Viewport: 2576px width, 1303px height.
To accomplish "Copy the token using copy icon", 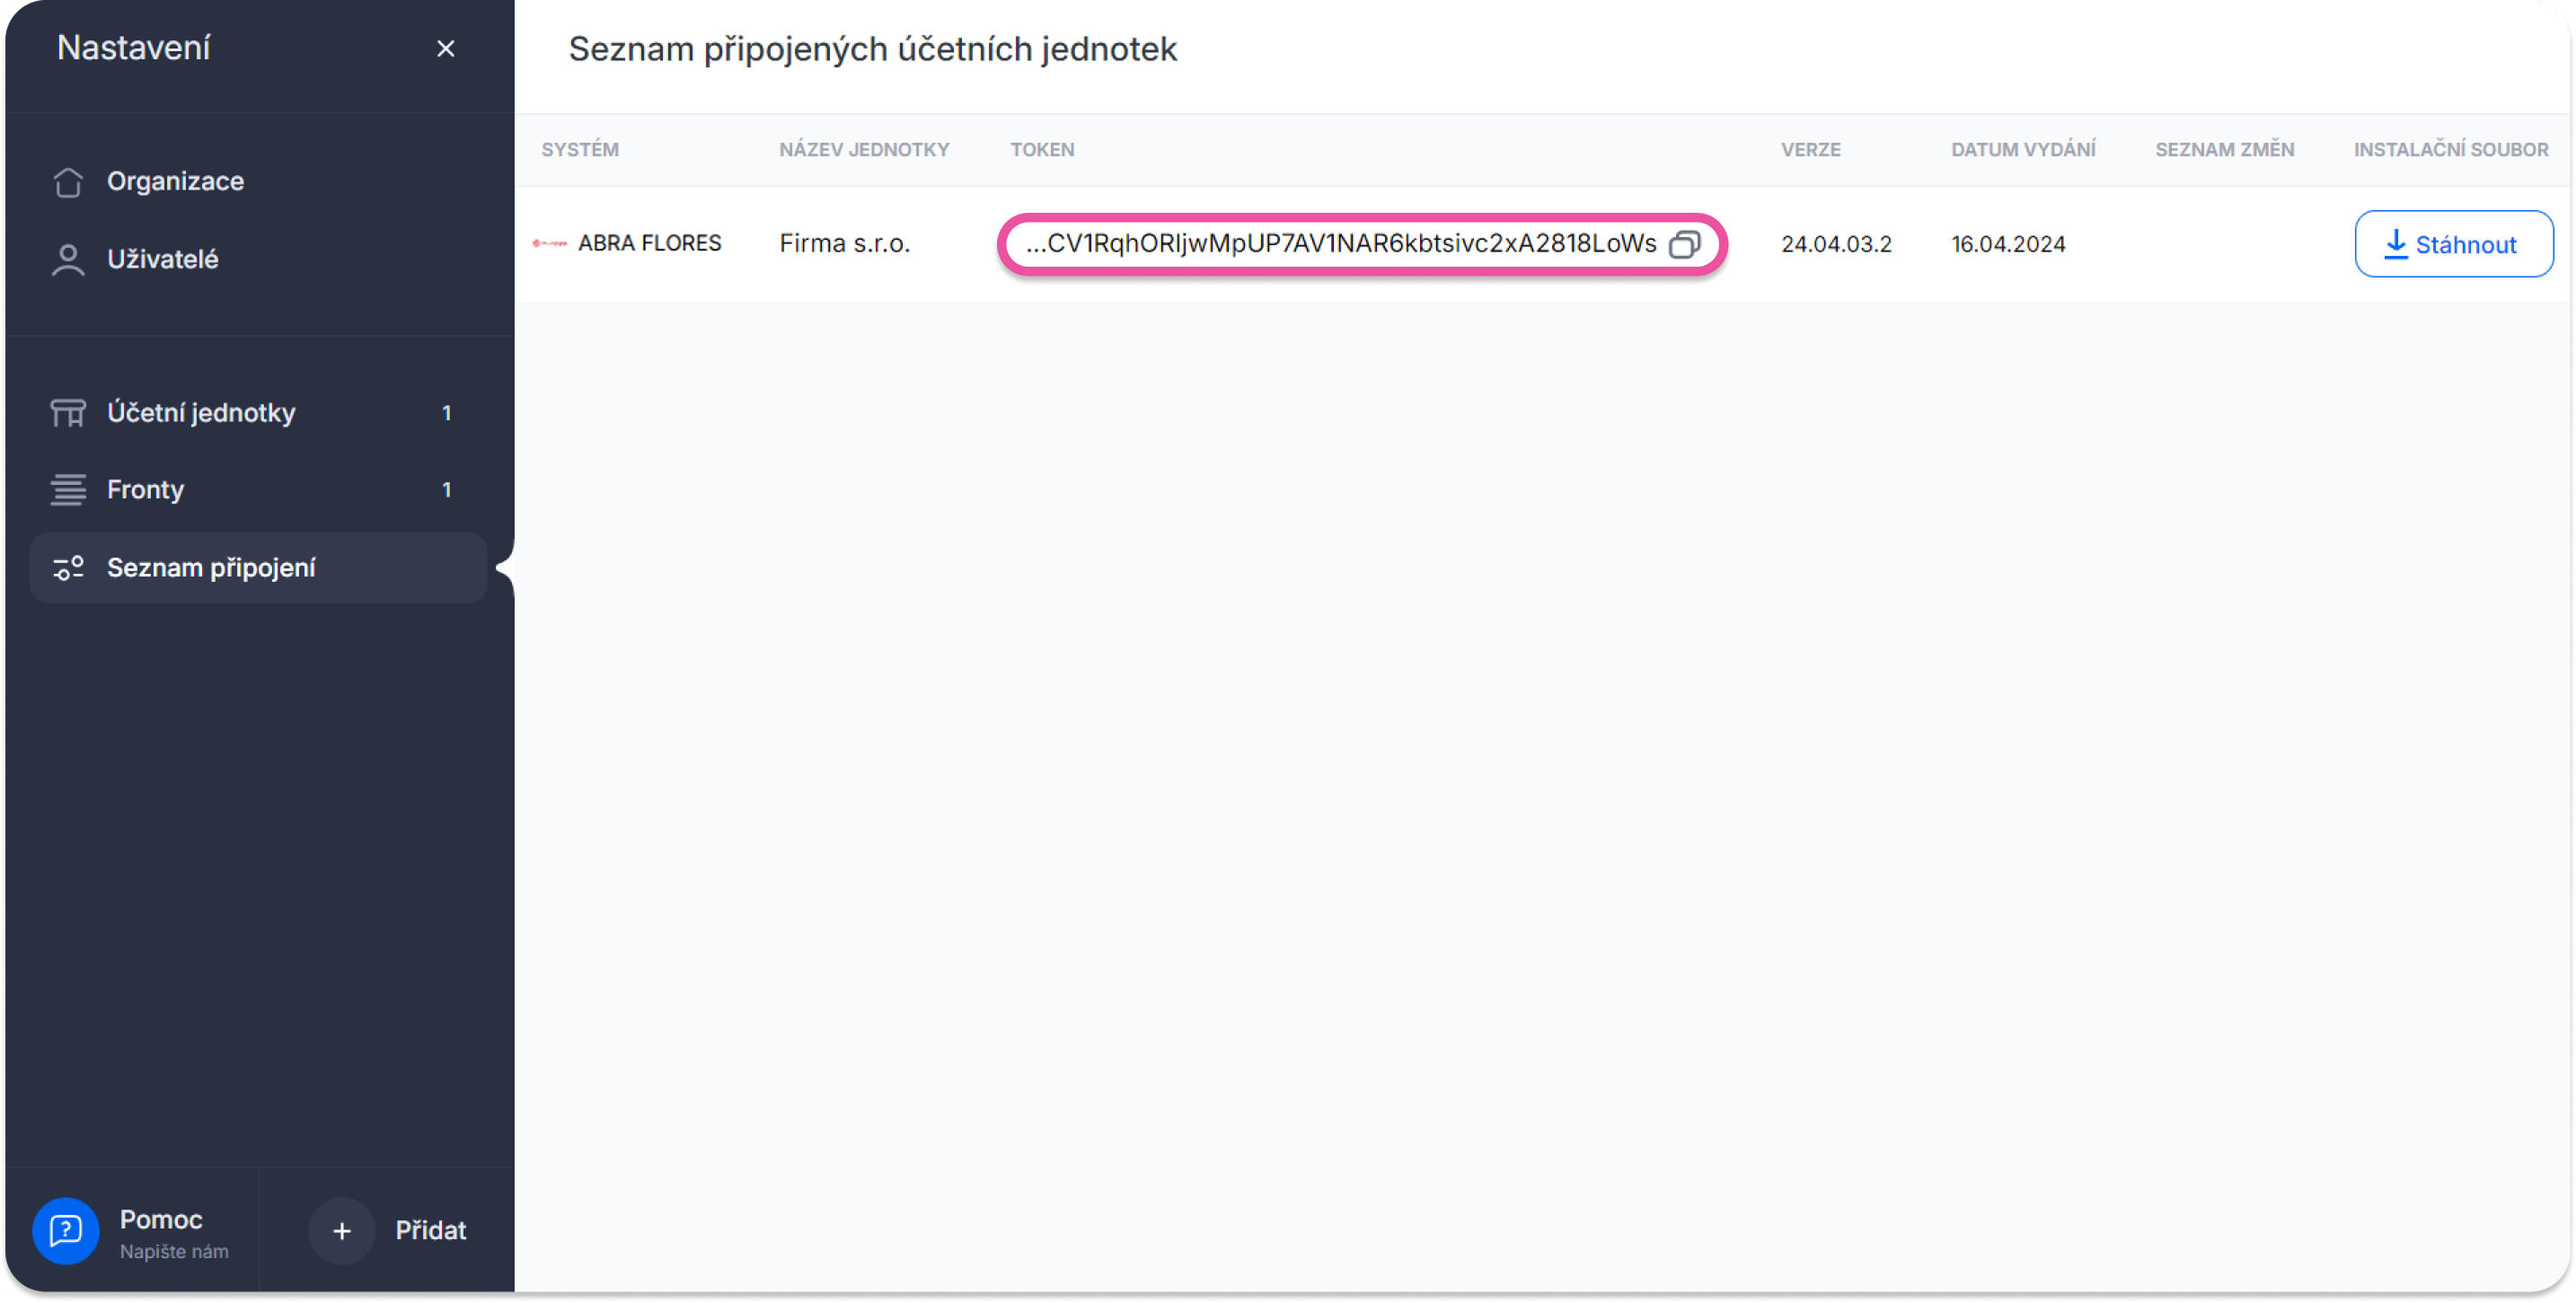I will click(1684, 245).
